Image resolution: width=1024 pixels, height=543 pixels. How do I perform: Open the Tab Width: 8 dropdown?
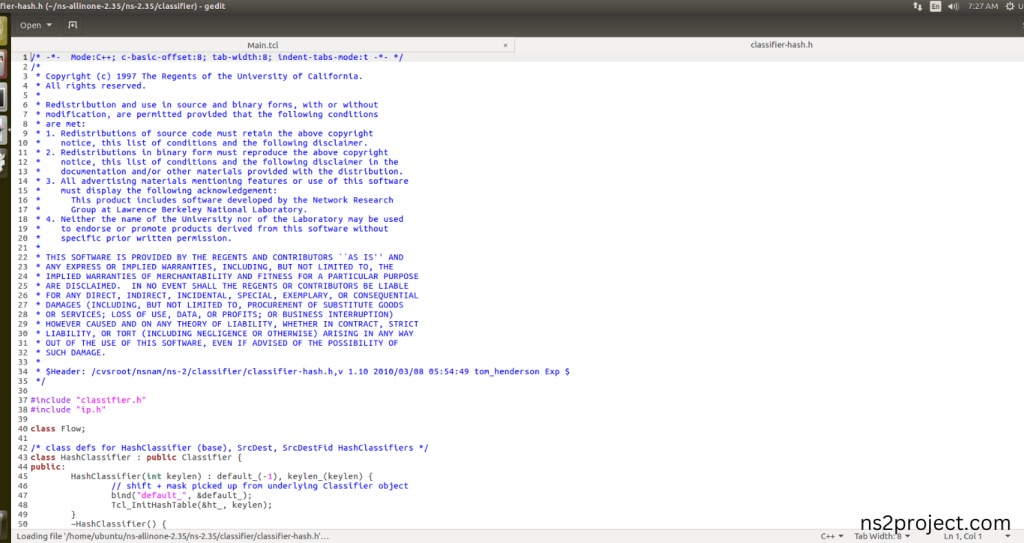[x=882, y=536]
